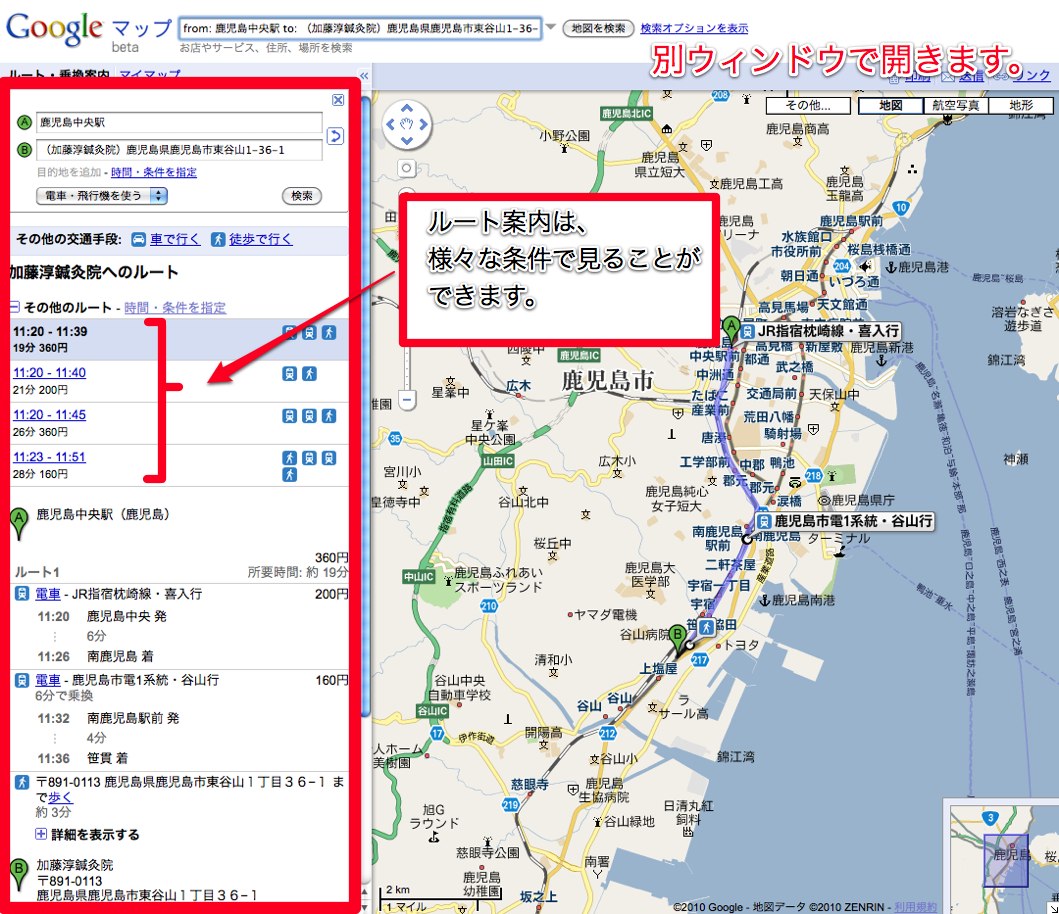The height and width of the screenshot is (914, 1059).
Task: Choose the 車で行く driving link
Action: click(175, 239)
